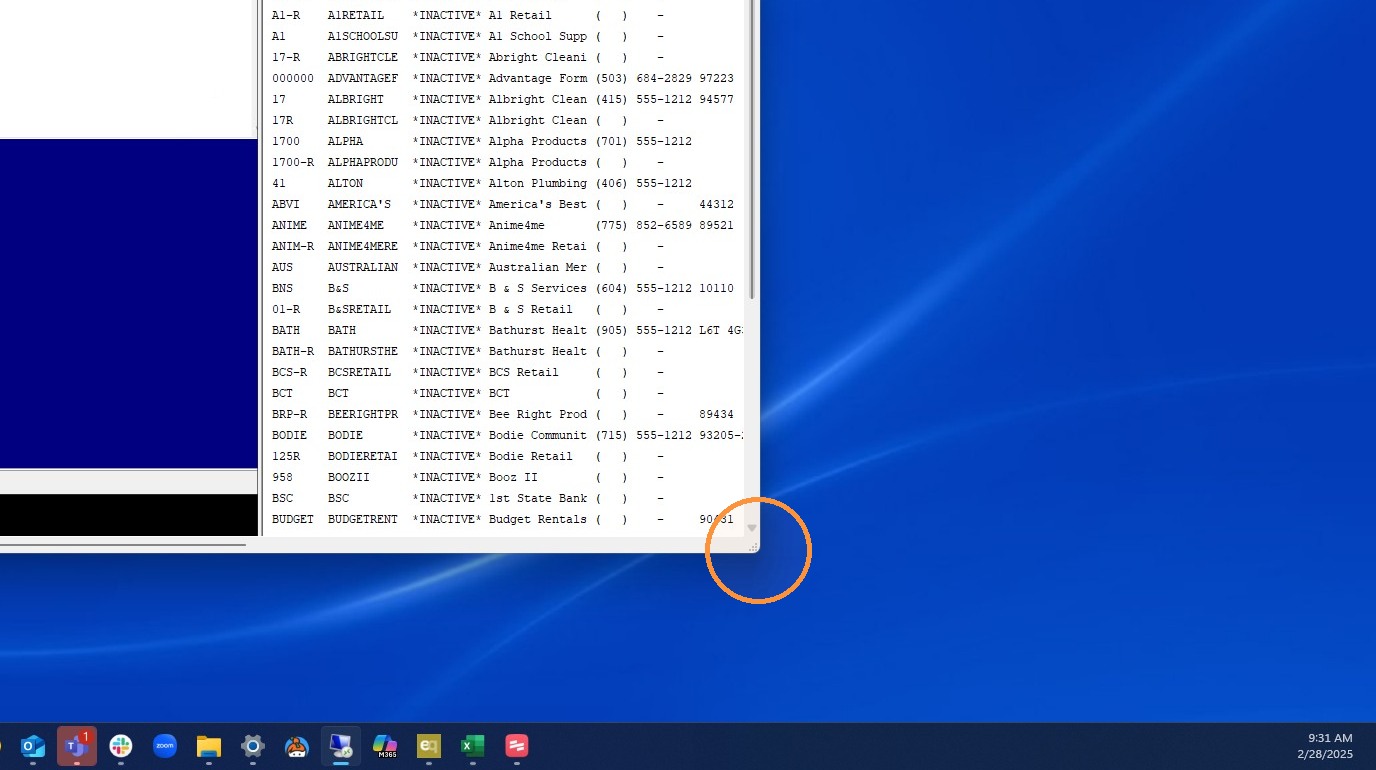Open Microsoft Teams from the taskbar

77,746
